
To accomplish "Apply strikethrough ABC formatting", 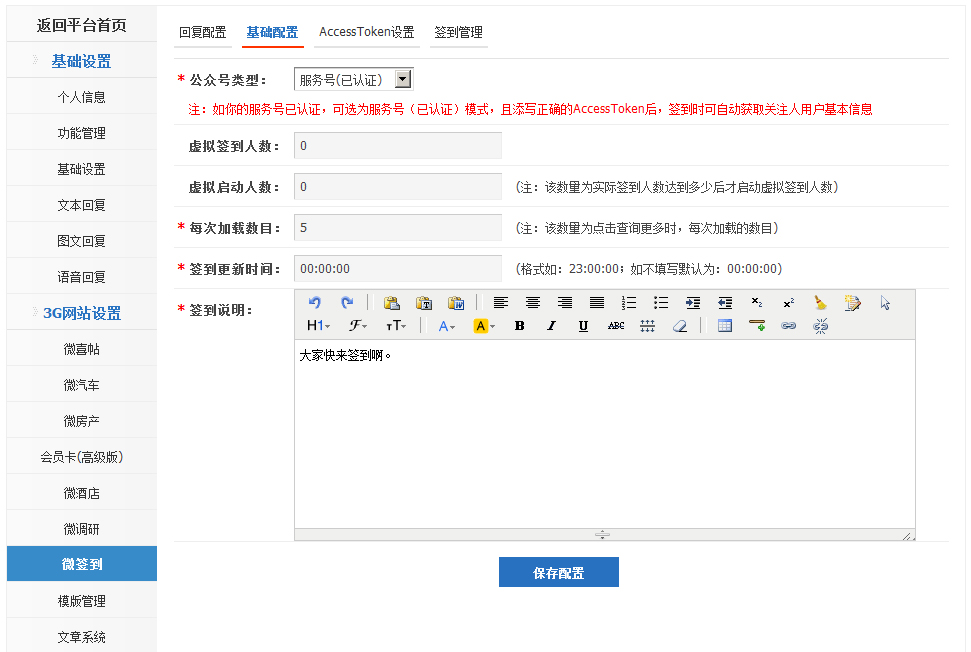I will [x=616, y=326].
